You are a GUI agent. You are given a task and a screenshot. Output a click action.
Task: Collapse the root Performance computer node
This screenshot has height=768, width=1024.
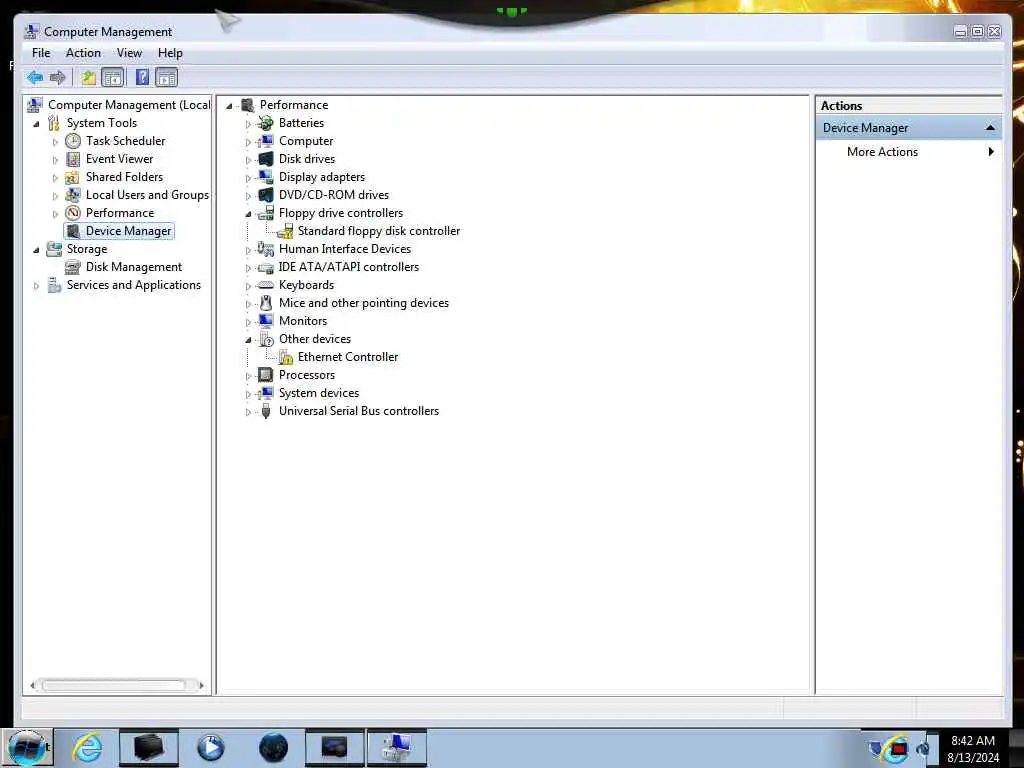point(229,106)
